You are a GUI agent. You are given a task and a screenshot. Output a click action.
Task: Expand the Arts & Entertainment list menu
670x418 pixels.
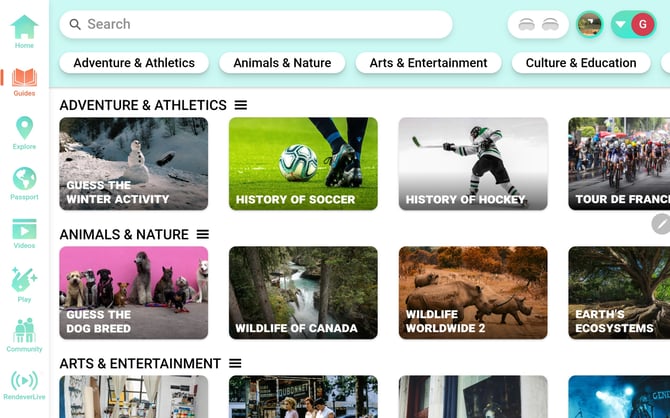(x=235, y=363)
